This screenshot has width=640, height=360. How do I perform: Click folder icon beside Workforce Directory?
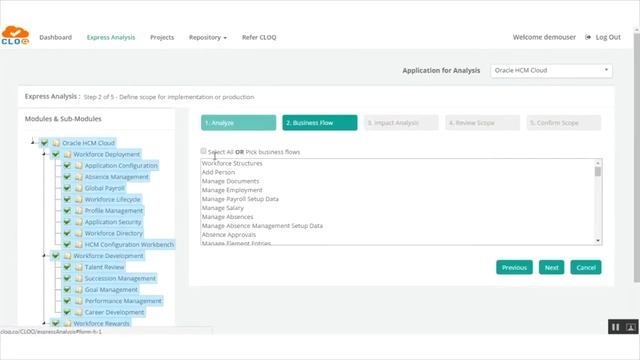click(79, 233)
